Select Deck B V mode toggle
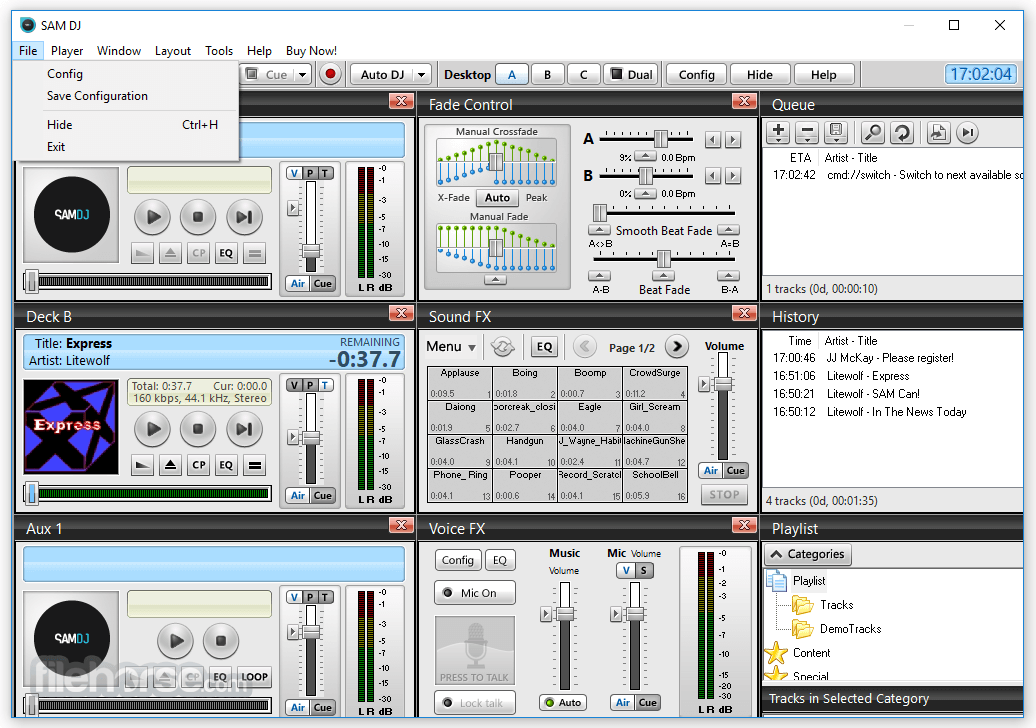This screenshot has width=1036, height=728. 294,385
